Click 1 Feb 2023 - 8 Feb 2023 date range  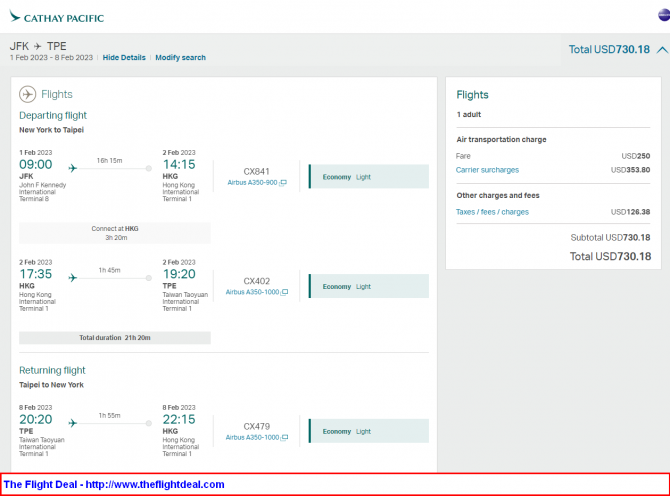pyautogui.click(x=51, y=58)
